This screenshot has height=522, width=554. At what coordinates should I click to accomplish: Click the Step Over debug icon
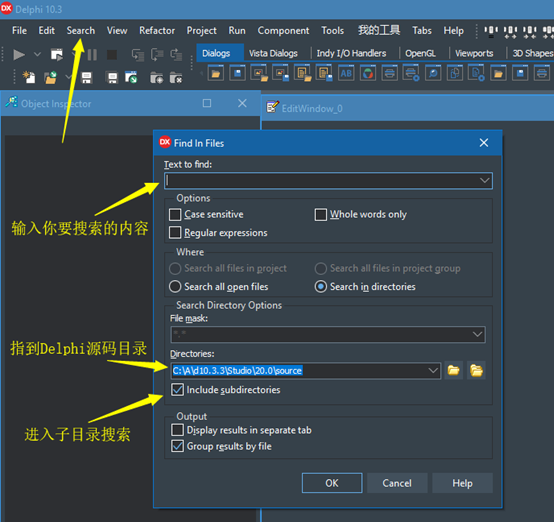(157, 55)
